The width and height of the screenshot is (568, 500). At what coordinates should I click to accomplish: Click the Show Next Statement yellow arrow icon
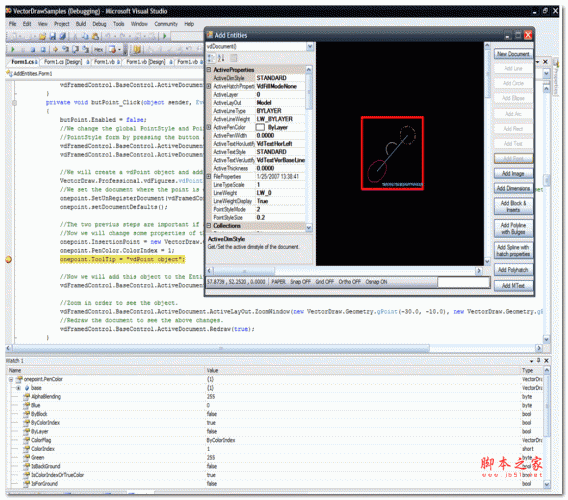[55, 49]
